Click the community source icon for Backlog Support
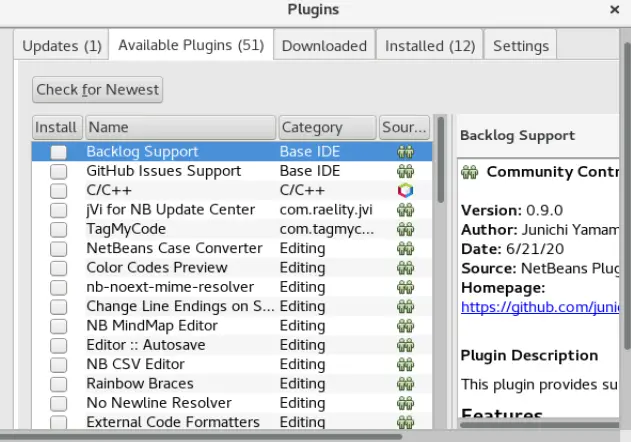The height and width of the screenshot is (442, 631). [x=405, y=152]
